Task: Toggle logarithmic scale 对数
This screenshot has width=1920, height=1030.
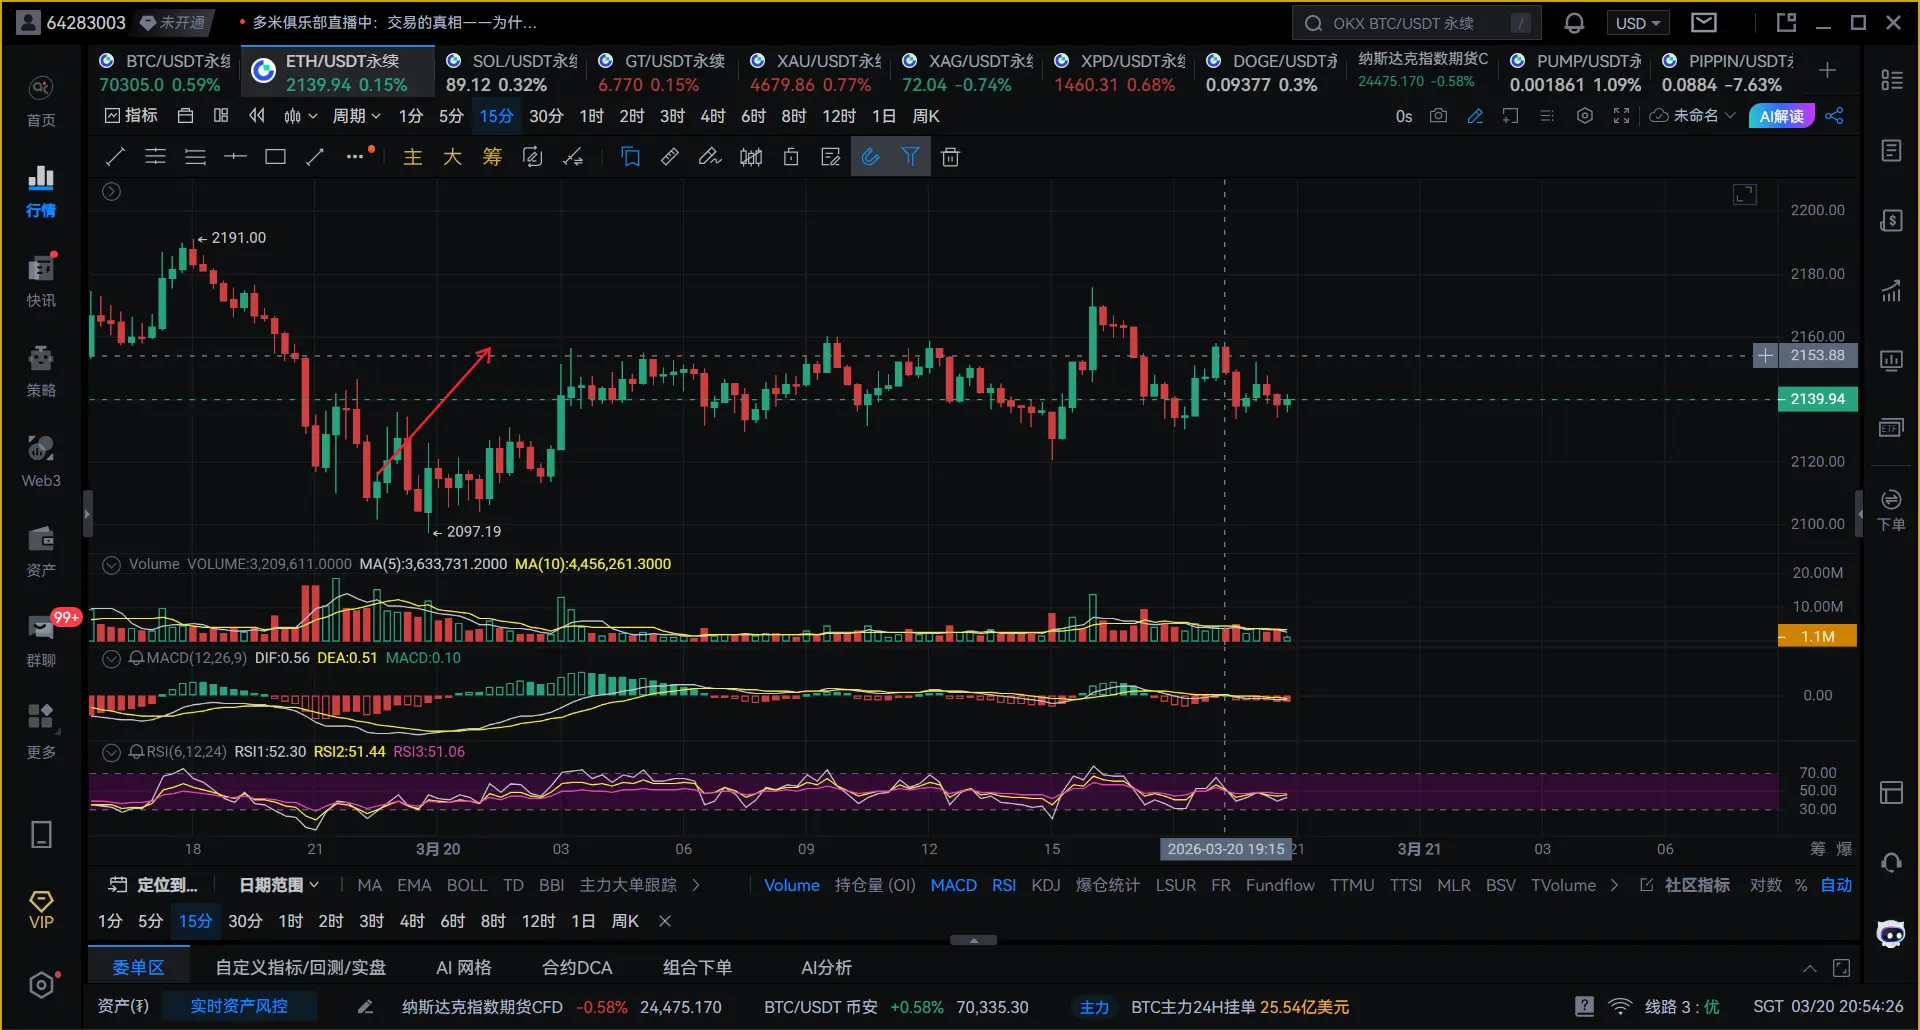Action: 1766,885
